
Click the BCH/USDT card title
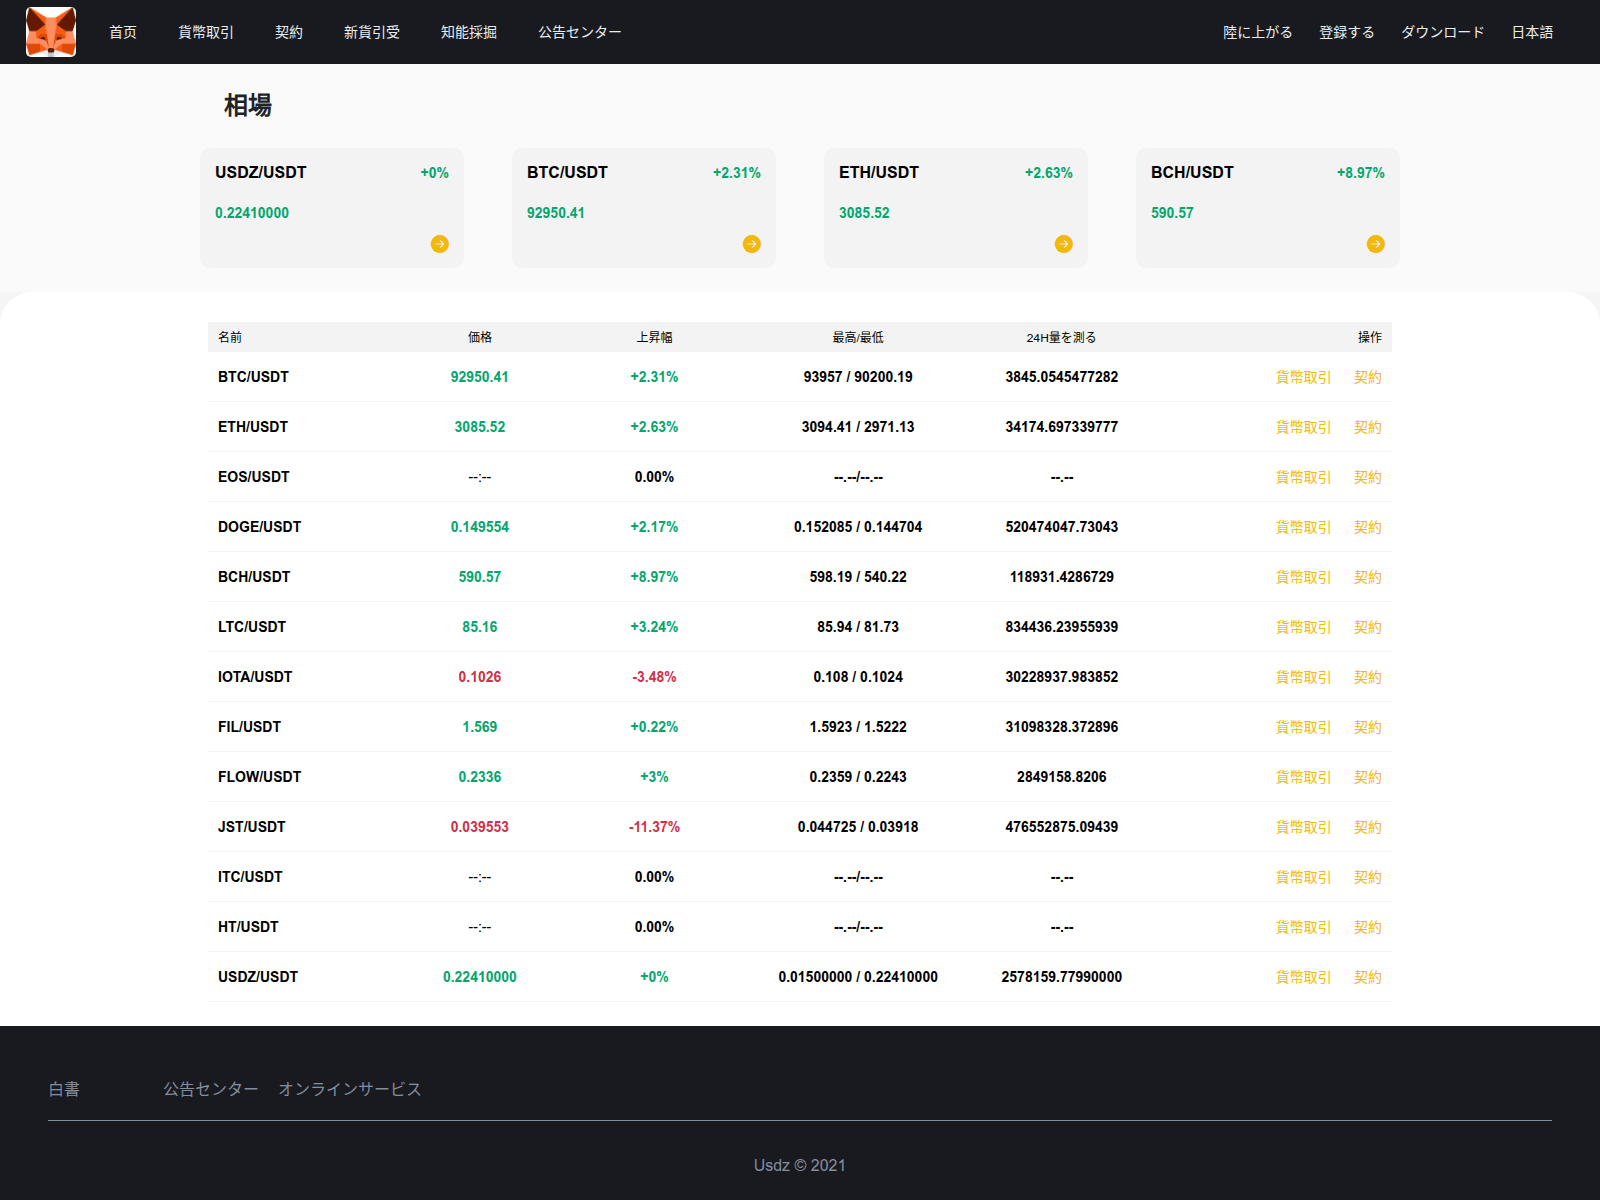pyautogui.click(x=1192, y=172)
